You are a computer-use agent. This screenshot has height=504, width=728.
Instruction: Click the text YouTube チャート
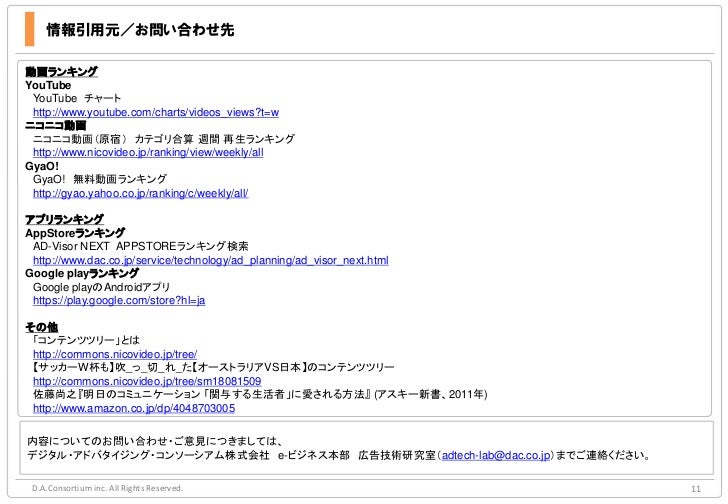click(77, 98)
